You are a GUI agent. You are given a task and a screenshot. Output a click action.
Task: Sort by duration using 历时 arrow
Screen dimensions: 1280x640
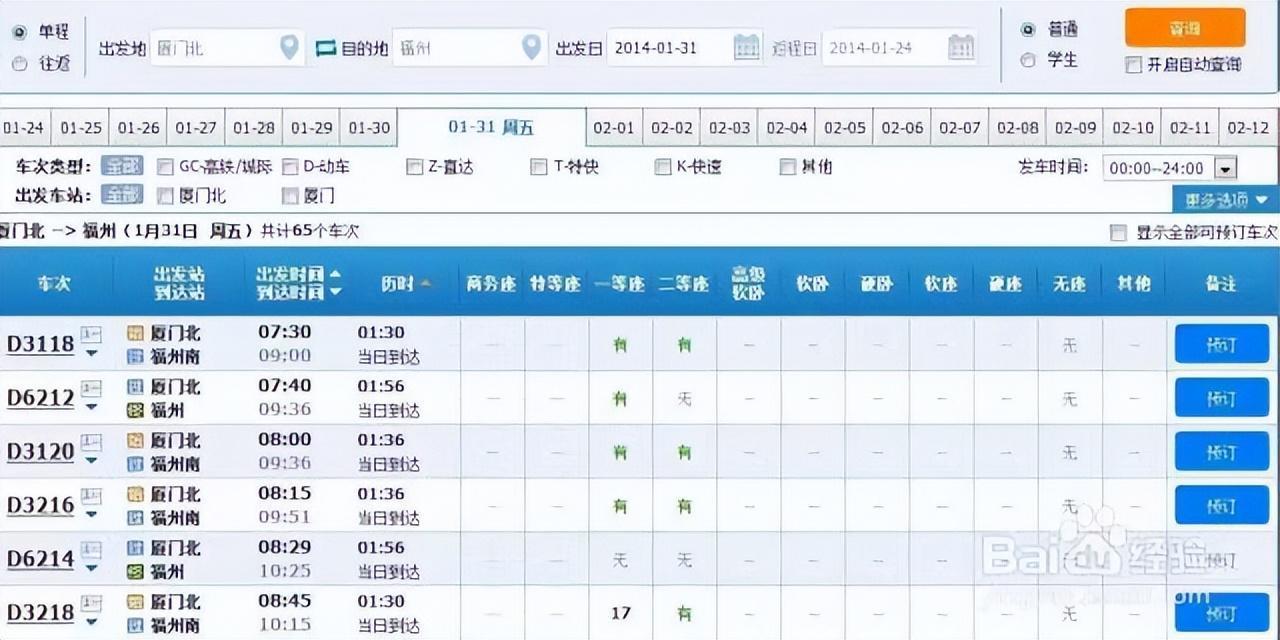tap(426, 284)
